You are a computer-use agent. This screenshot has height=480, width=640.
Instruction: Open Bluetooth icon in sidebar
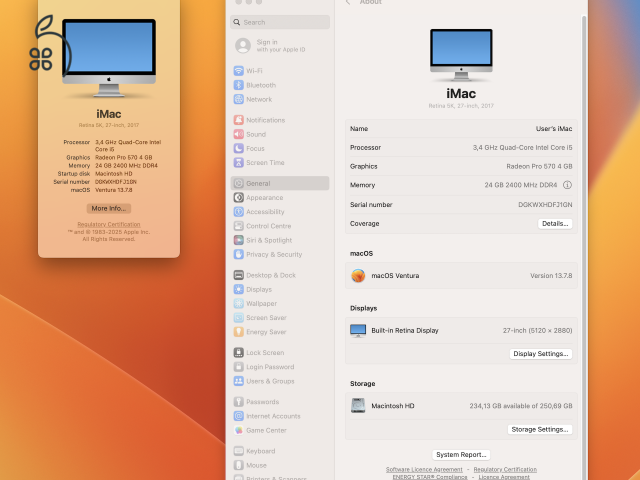pyautogui.click(x=239, y=85)
